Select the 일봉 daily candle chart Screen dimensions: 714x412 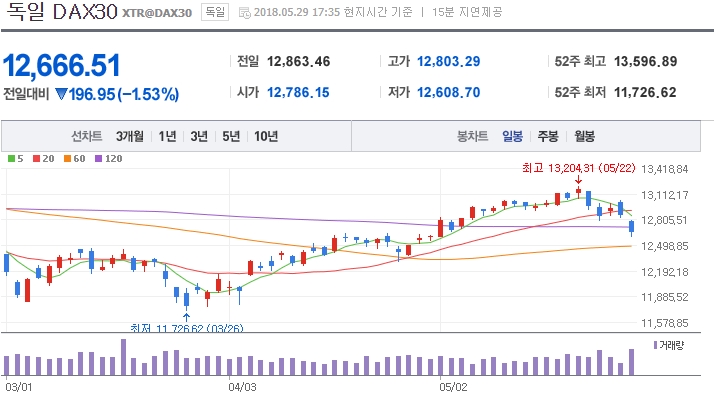coord(512,136)
